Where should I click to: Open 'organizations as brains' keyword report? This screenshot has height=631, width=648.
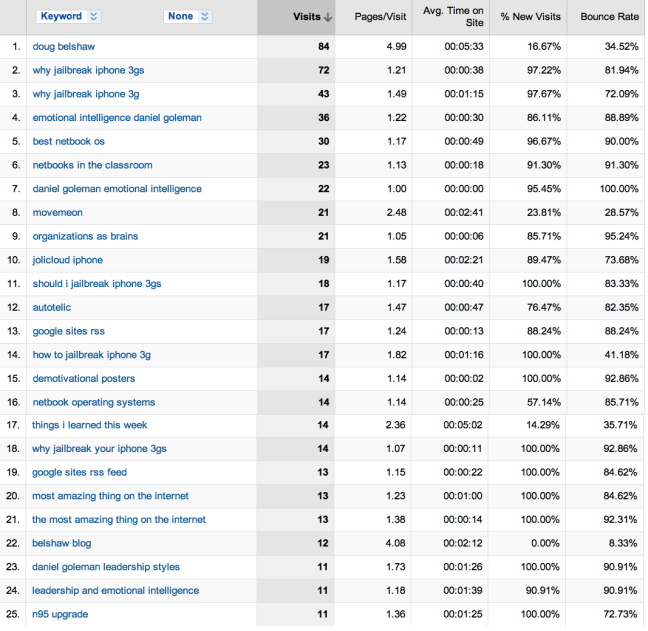click(85, 237)
